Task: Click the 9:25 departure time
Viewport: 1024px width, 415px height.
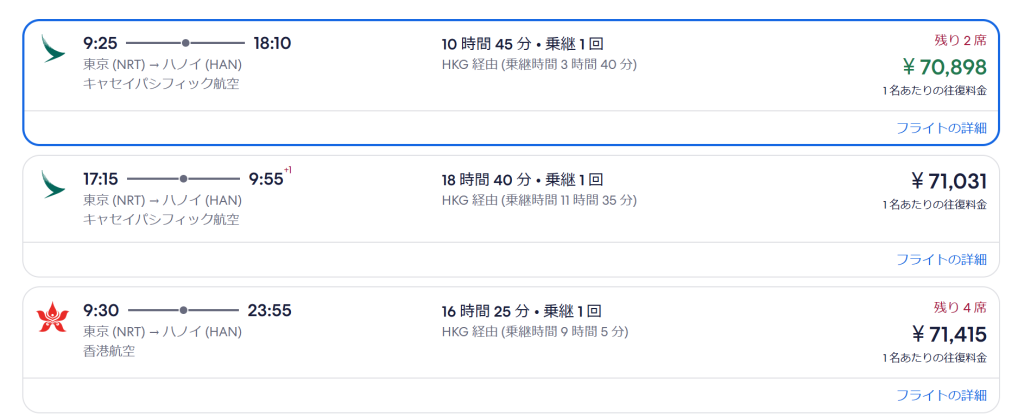Action: [x=100, y=43]
